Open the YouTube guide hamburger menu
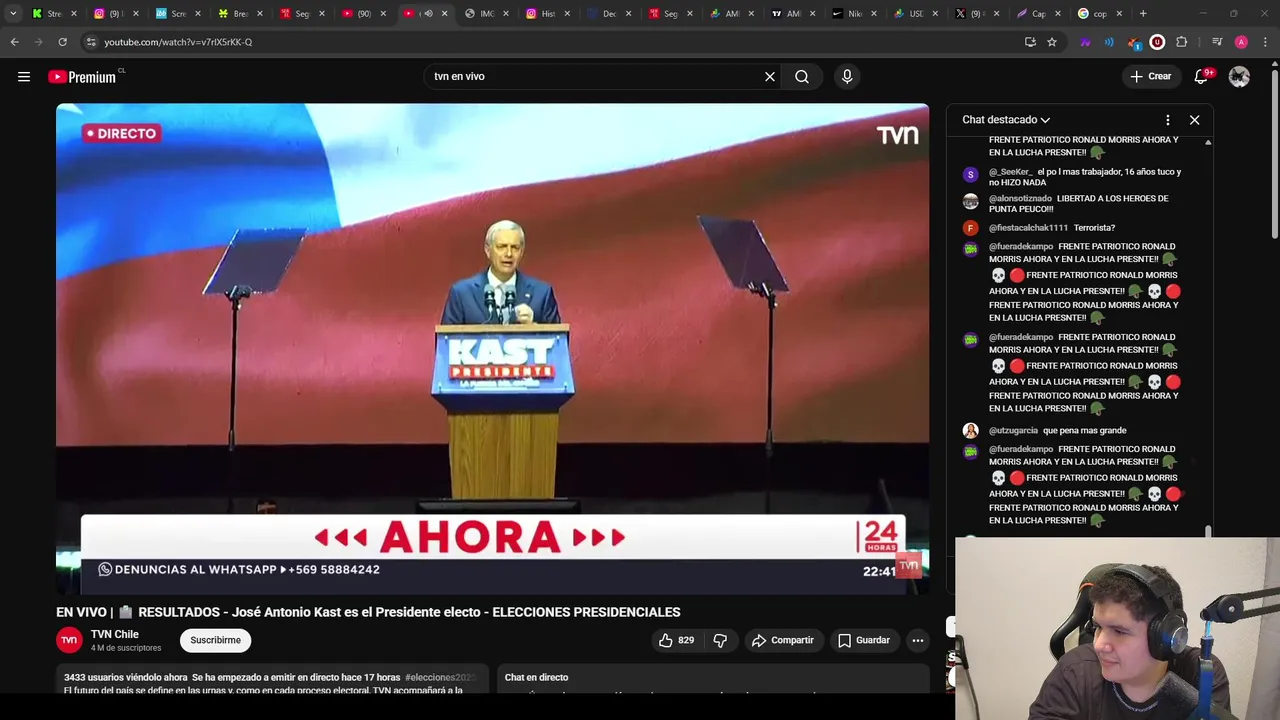 (24, 77)
